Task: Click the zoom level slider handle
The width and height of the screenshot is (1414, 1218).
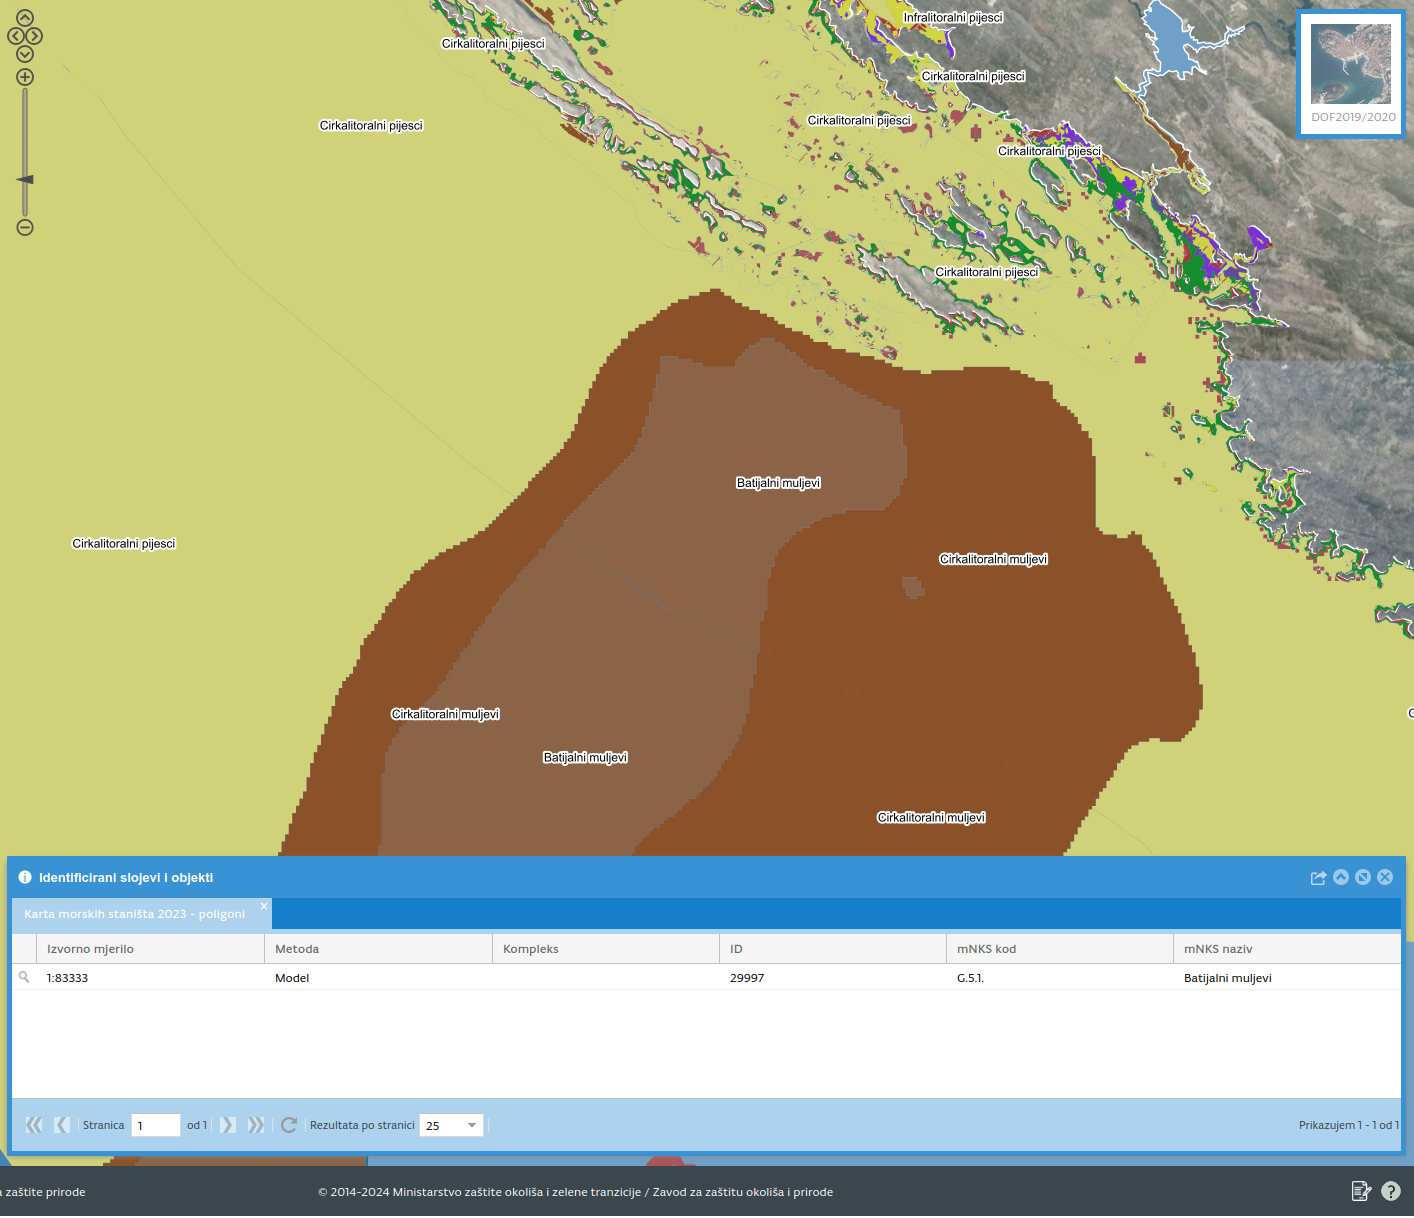Action: (x=25, y=180)
